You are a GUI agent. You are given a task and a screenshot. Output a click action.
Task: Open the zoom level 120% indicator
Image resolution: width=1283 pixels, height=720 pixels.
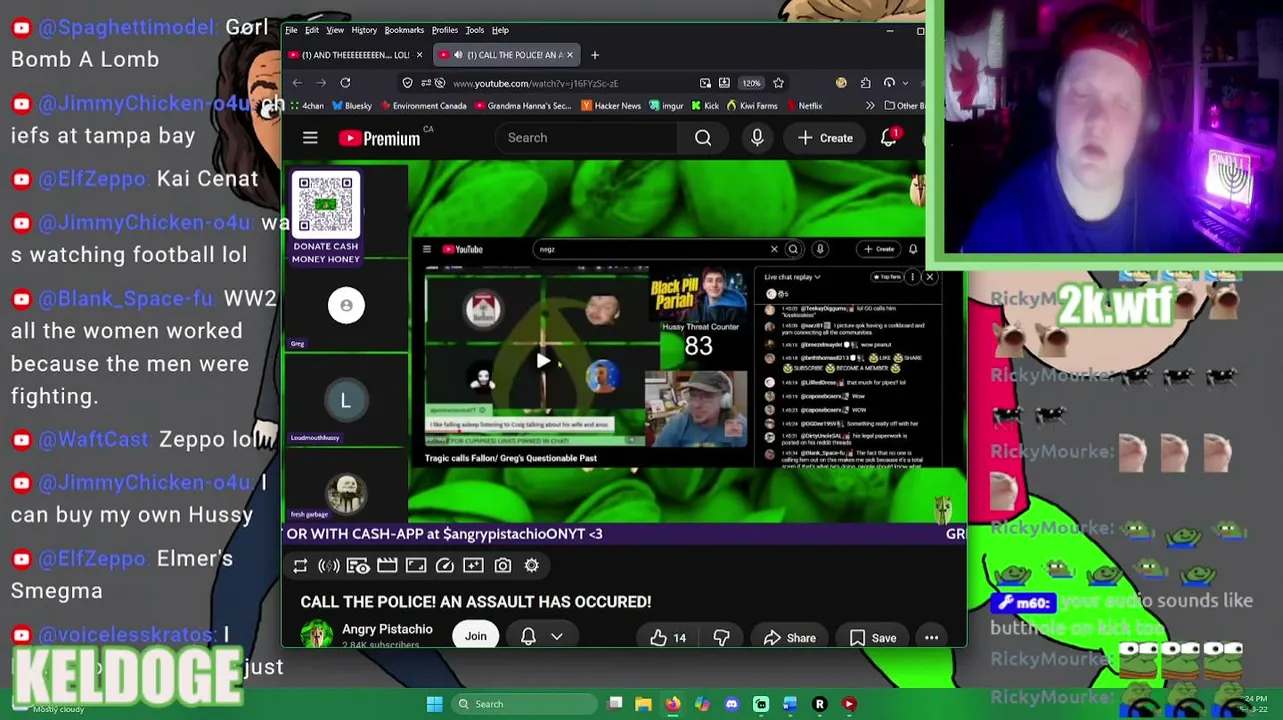click(x=751, y=83)
